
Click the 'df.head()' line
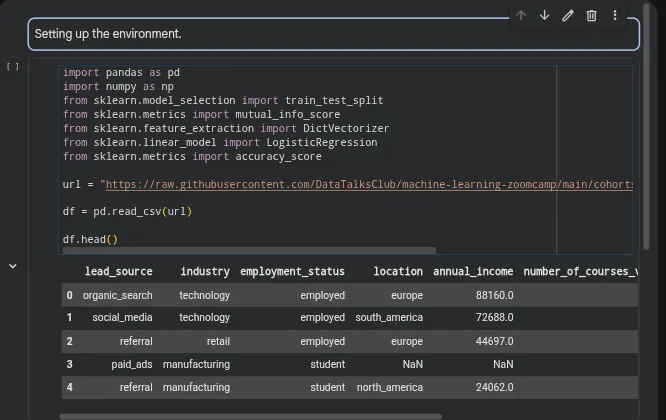(x=90, y=240)
